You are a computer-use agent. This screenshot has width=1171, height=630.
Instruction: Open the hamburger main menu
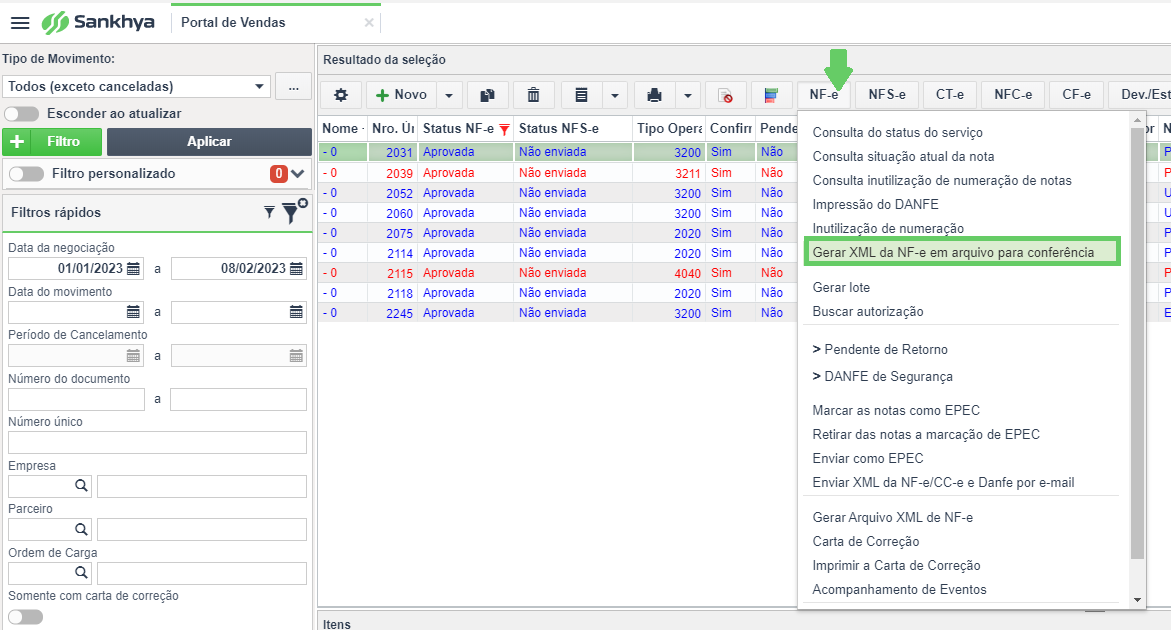[x=20, y=23]
